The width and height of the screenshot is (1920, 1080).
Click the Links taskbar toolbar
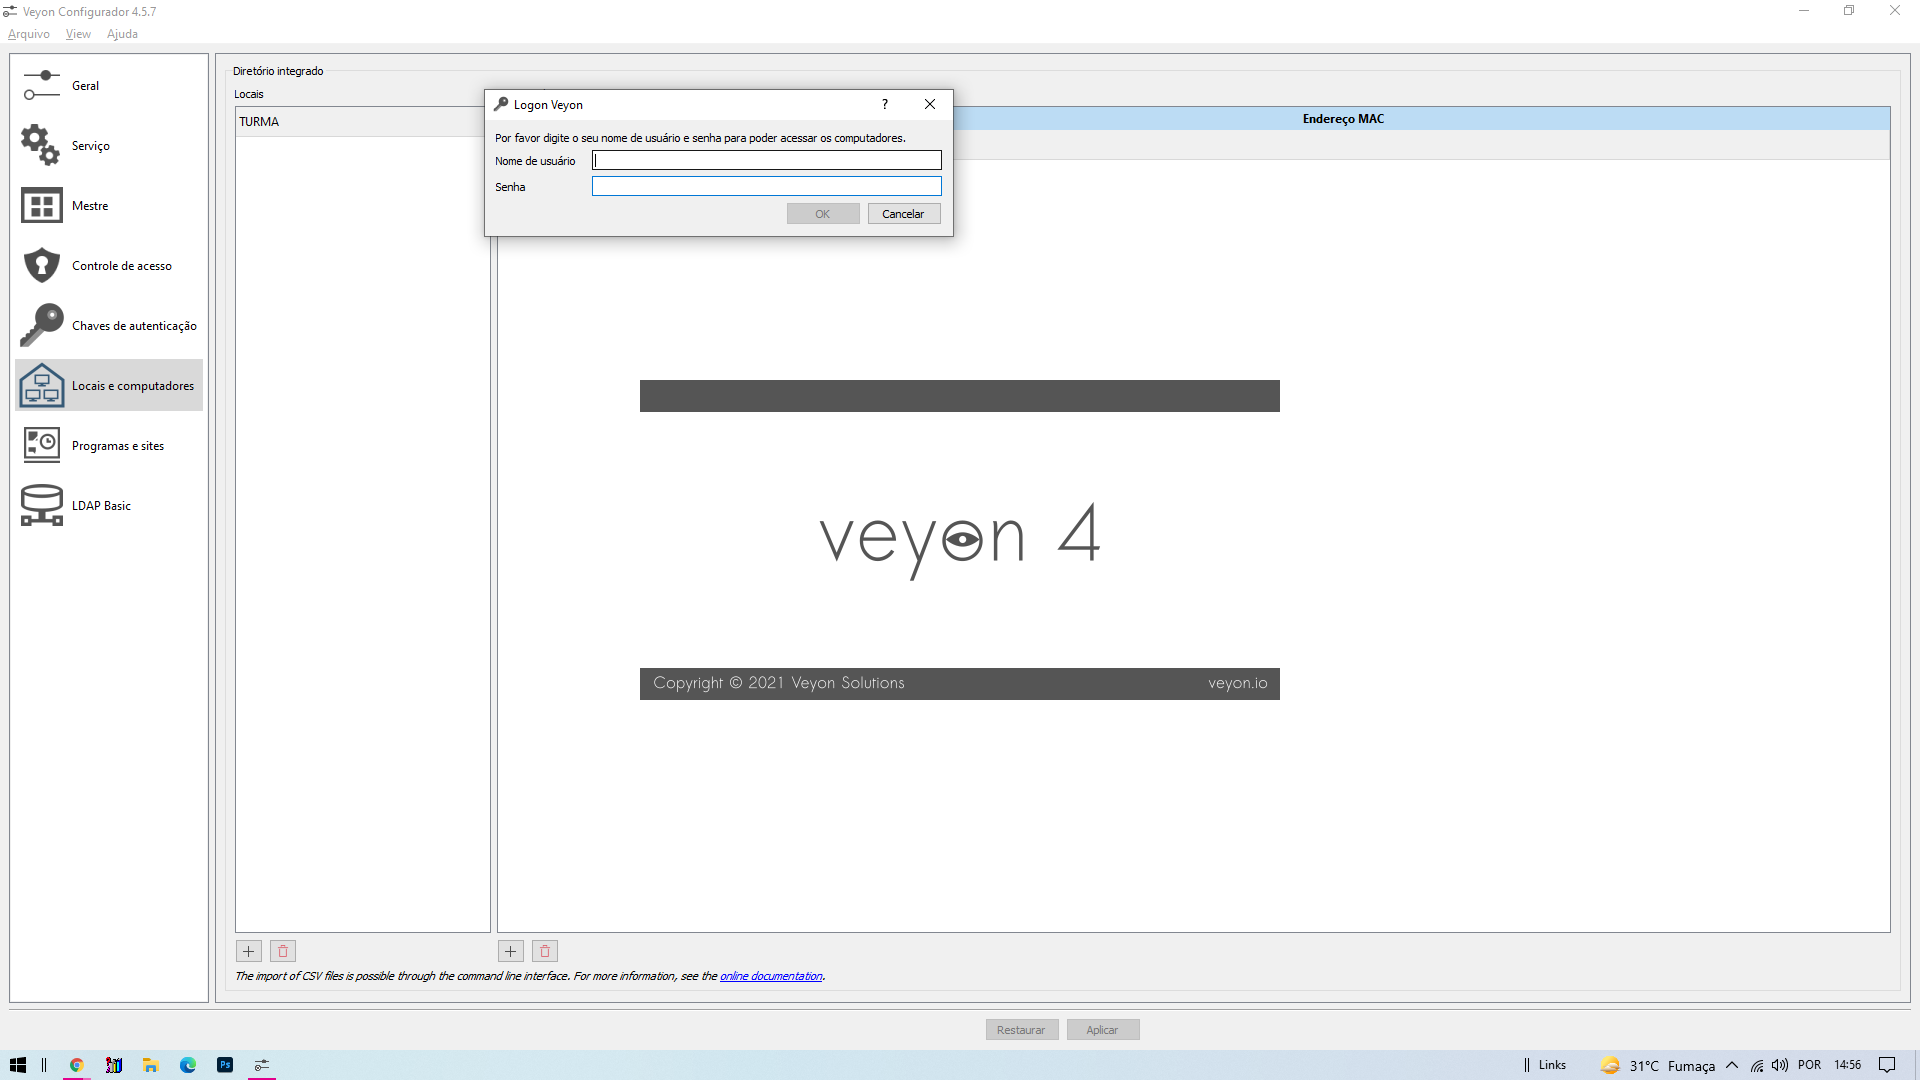point(1552,1065)
